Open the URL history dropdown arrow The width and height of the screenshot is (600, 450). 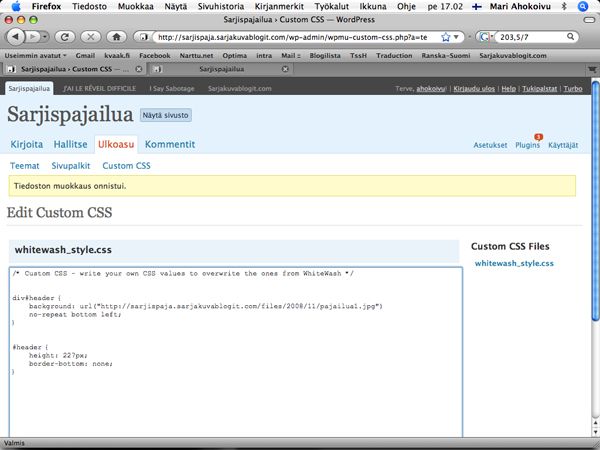[x=456, y=37]
